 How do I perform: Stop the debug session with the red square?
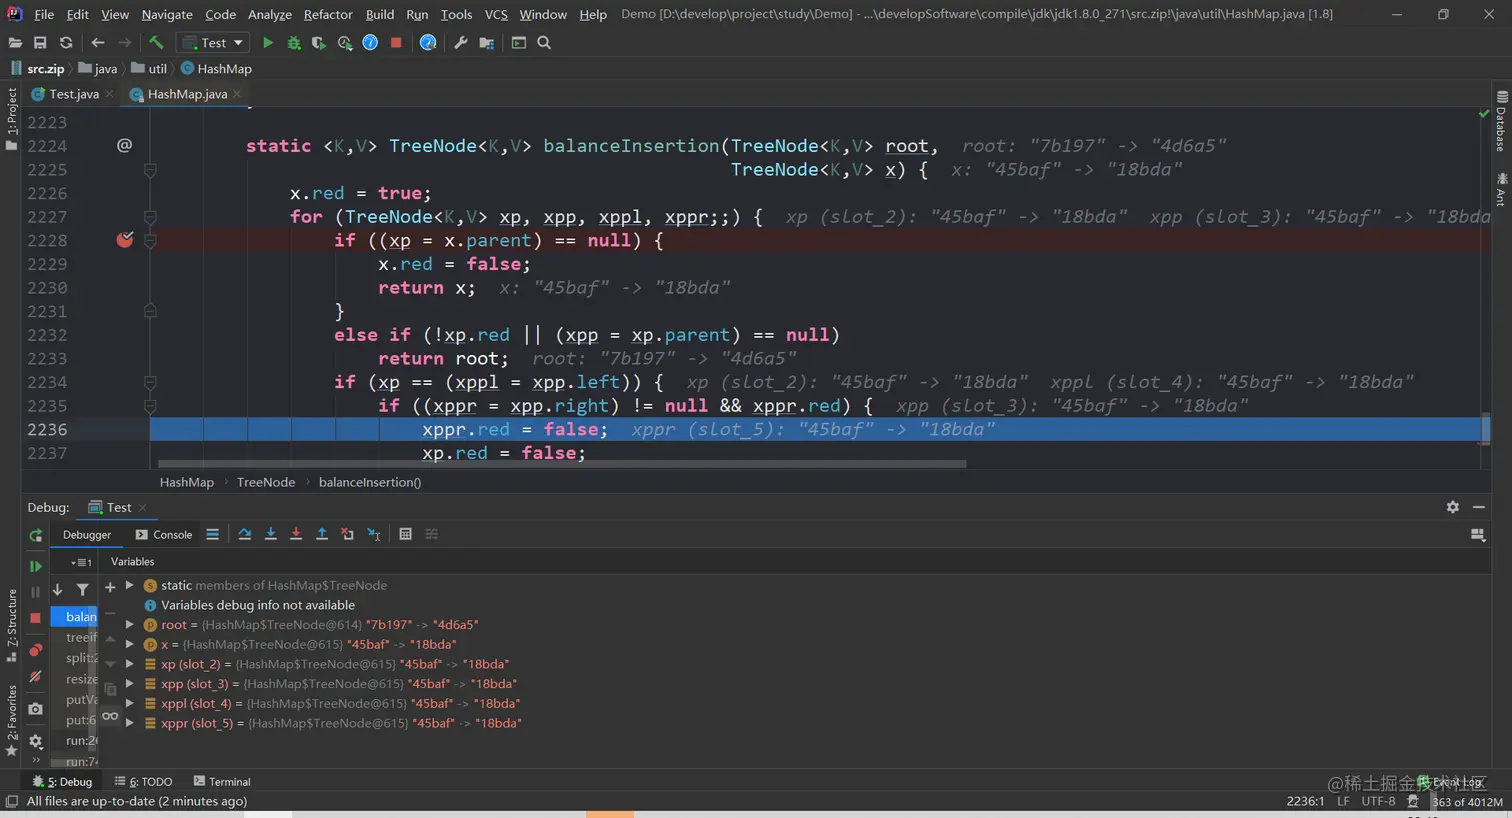[x=36, y=618]
